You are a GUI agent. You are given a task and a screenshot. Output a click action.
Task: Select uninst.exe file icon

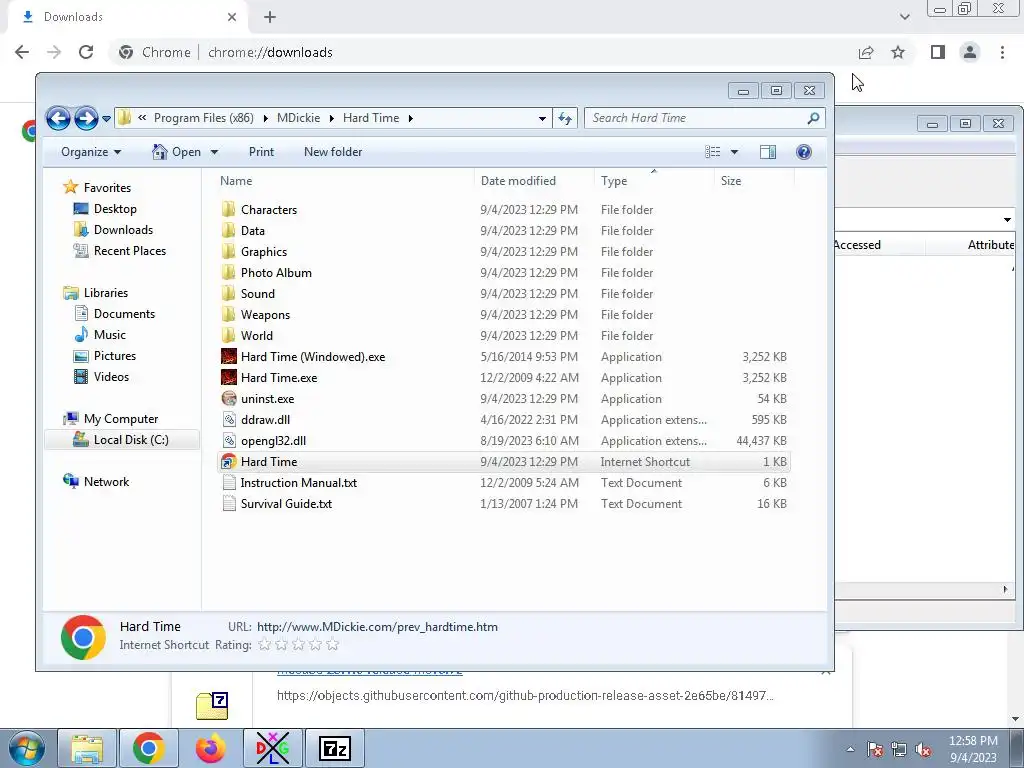[229, 398]
